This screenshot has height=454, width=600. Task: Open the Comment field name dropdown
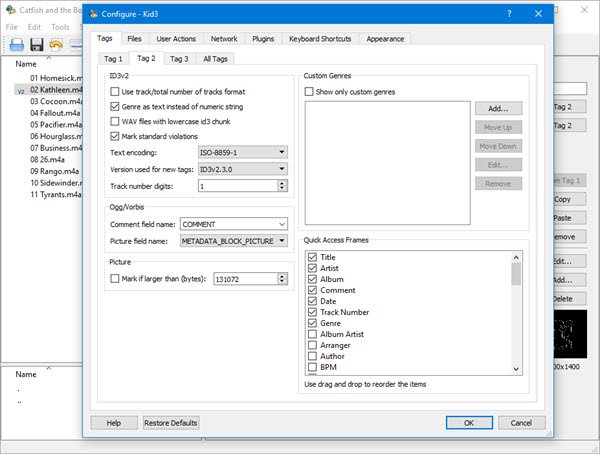282,224
